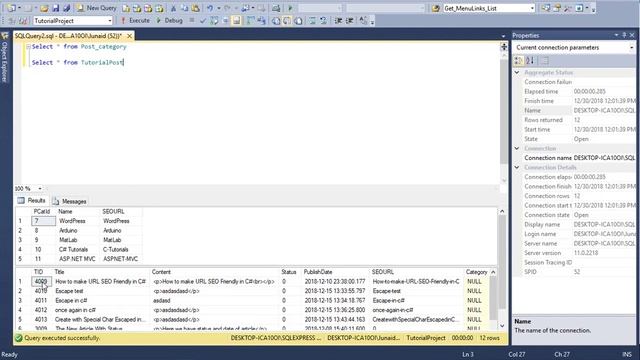
Task: Select the WordPress cell in Name column
Action: [x=78, y=221]
